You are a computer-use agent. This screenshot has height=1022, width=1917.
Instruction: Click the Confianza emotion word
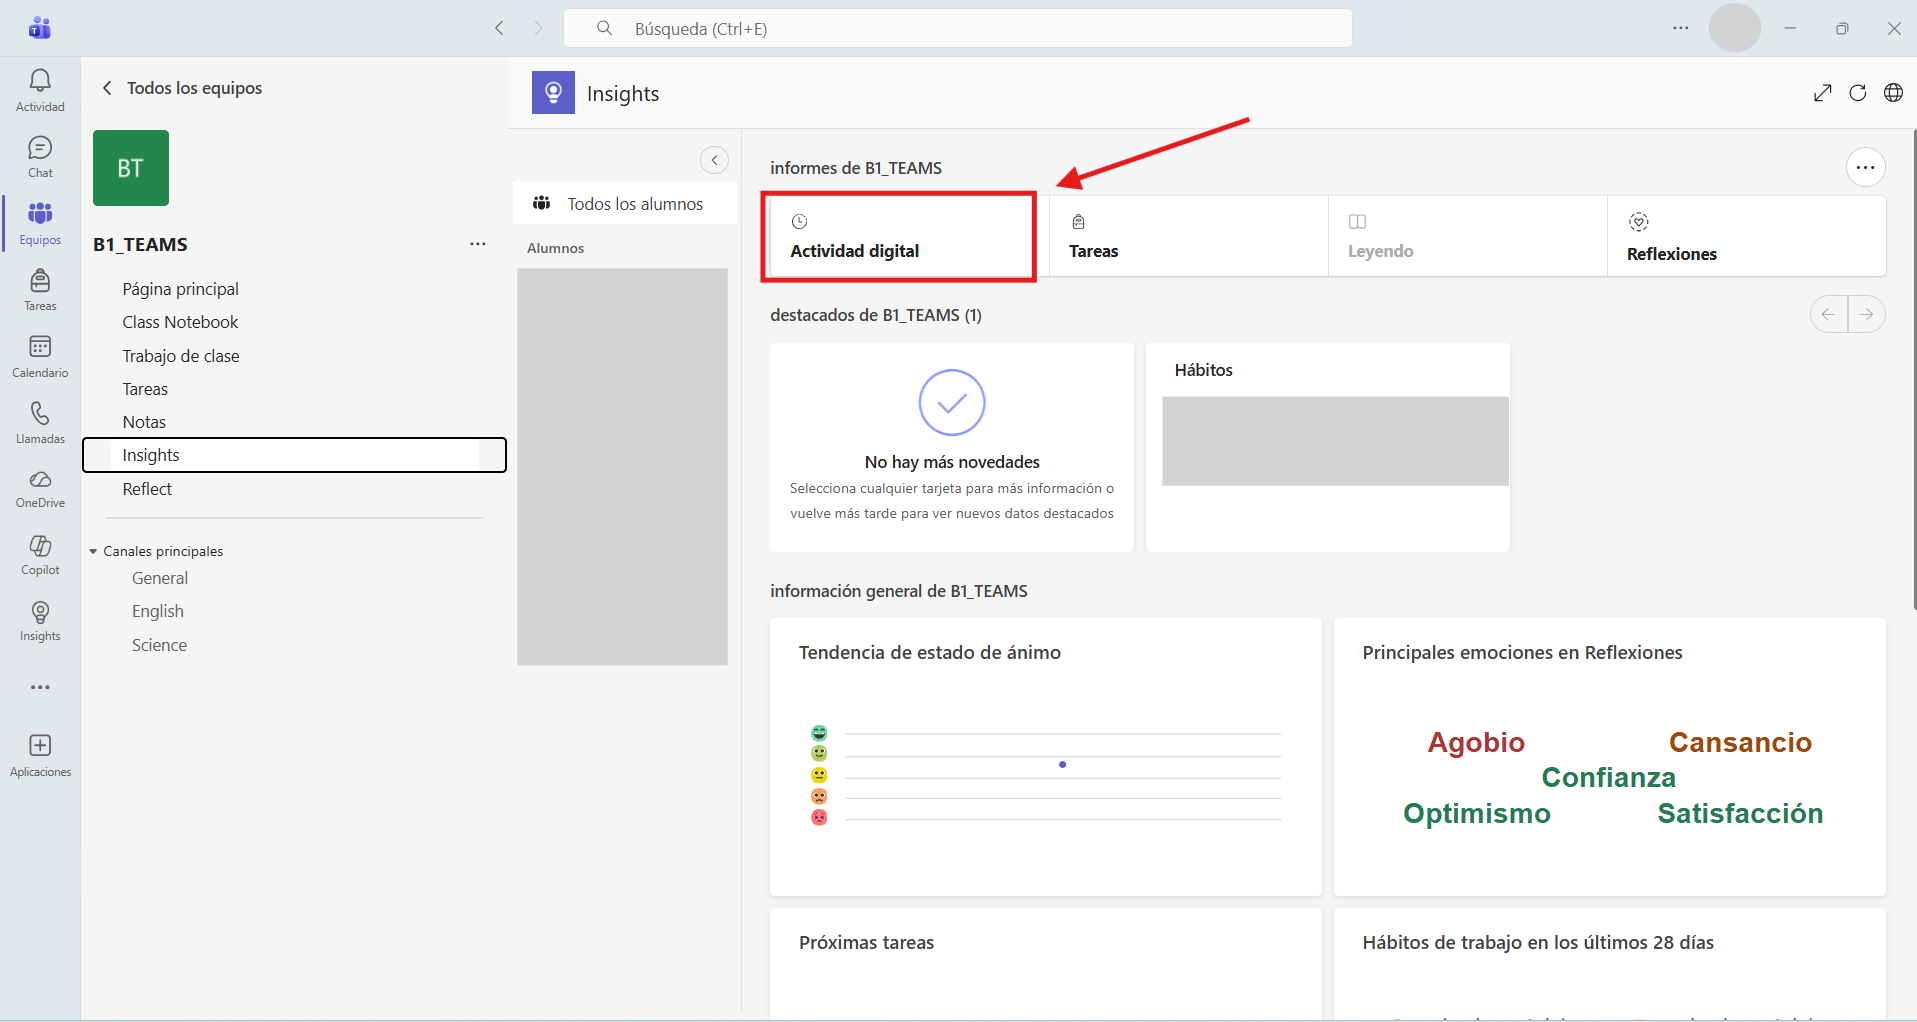point(1608,777)
